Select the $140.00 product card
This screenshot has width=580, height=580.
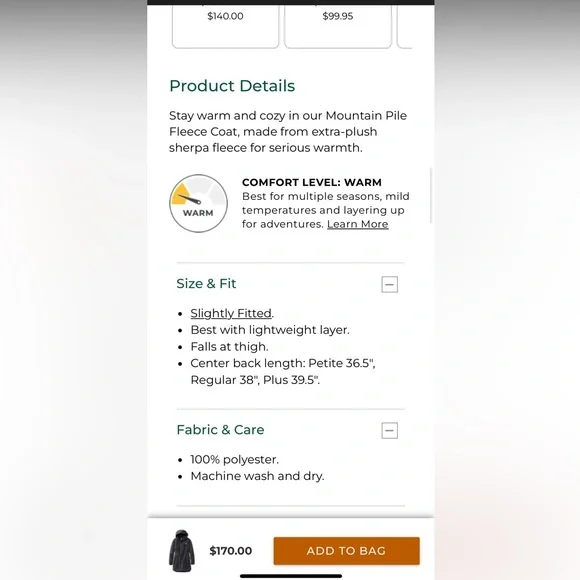(225, 24)
